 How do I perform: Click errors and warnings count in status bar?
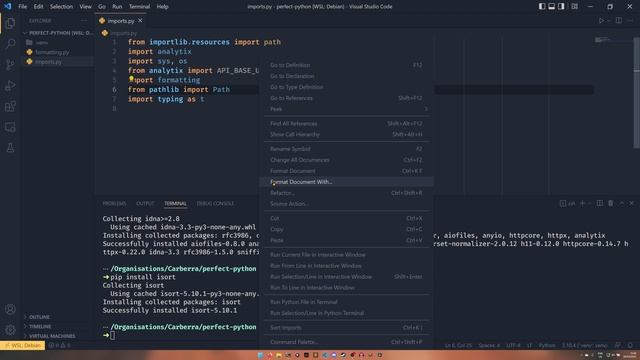(x=60, y=345)
